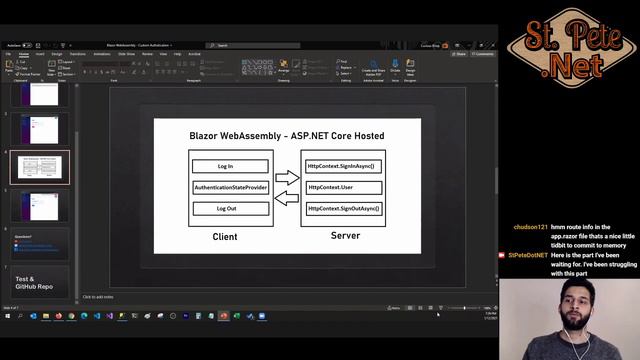This screenshot has width=640, height=360.
Task: Click Find in Editing group
Action: (x=342, y=62)
